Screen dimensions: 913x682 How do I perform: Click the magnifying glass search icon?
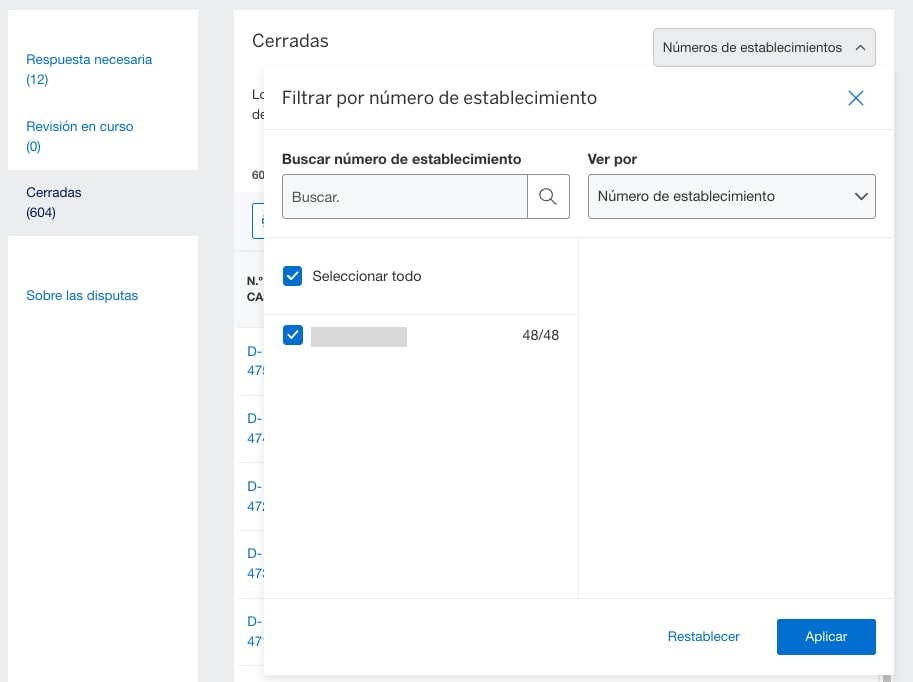click(547, 197)
